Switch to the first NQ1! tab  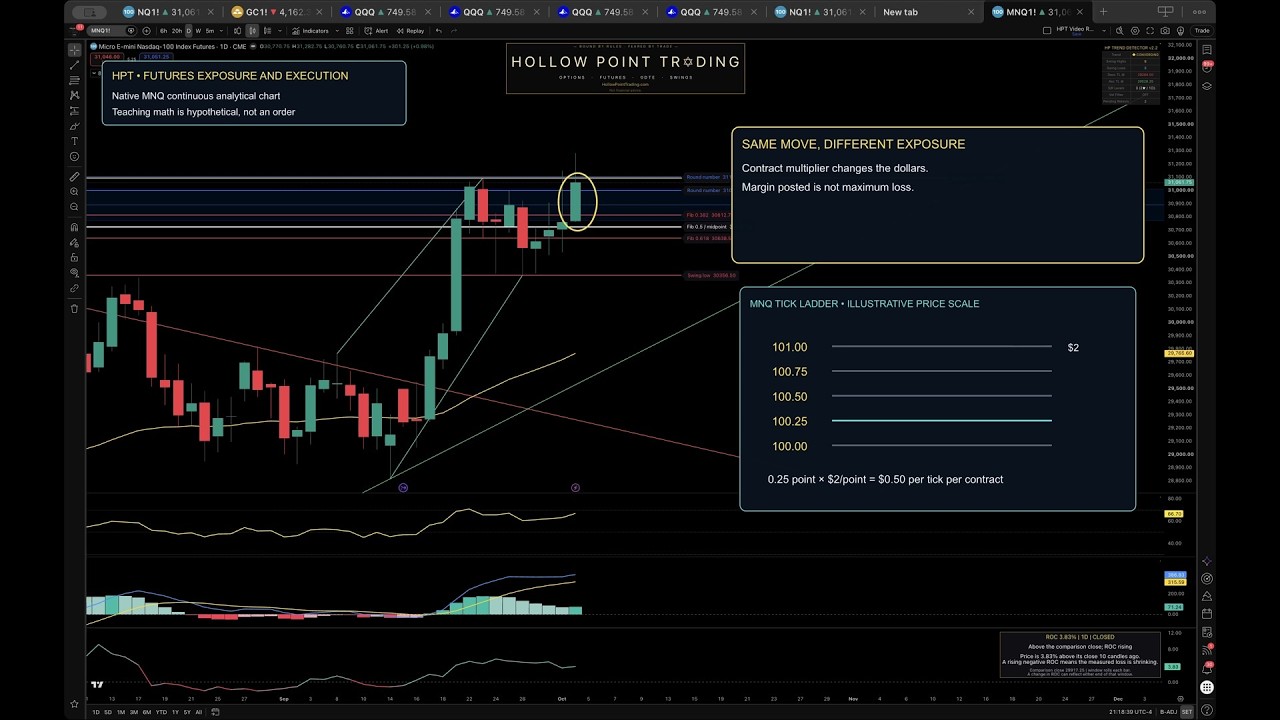(x=165, y=12)
